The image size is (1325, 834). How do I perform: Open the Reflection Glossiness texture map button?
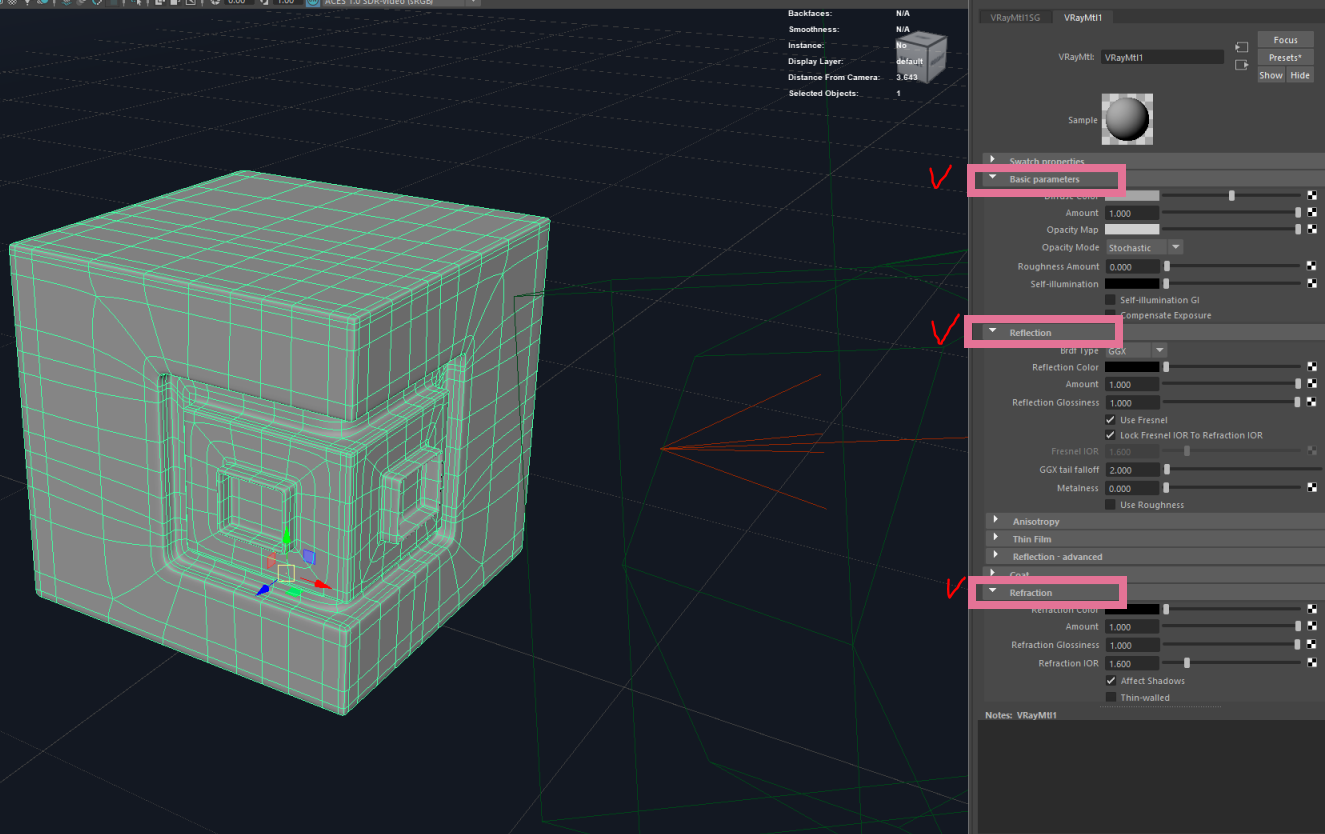click(x=1311, y=402)
